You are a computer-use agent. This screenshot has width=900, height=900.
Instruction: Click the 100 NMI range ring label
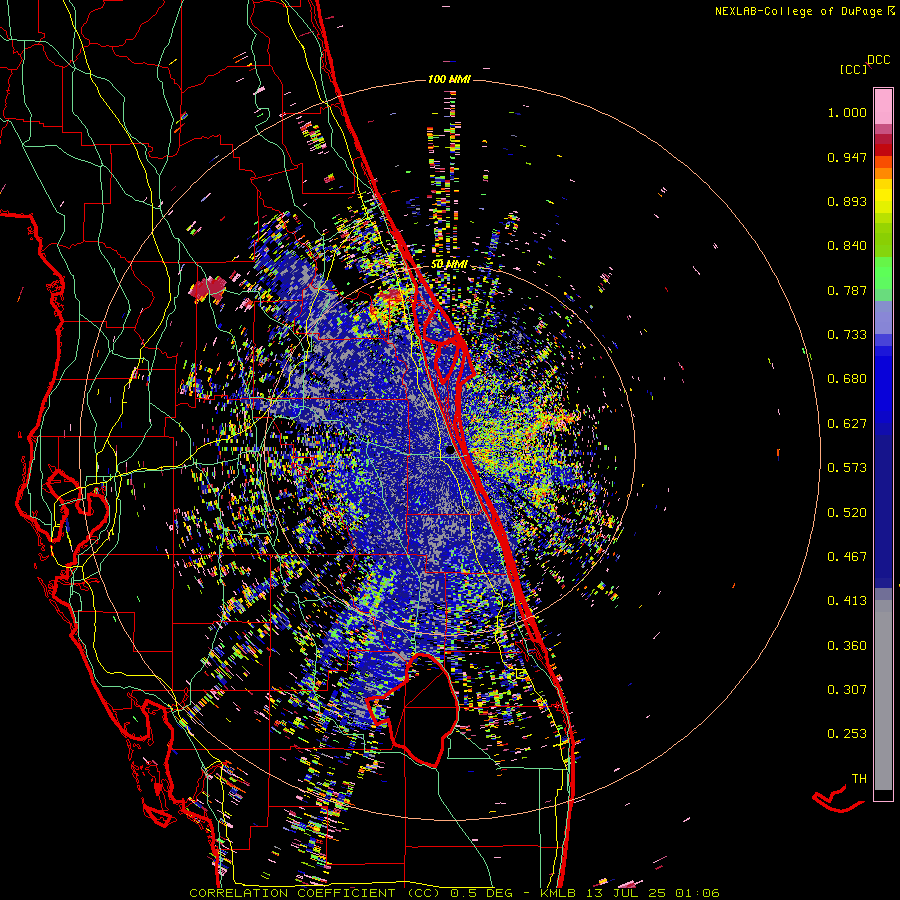pos(449,79)
